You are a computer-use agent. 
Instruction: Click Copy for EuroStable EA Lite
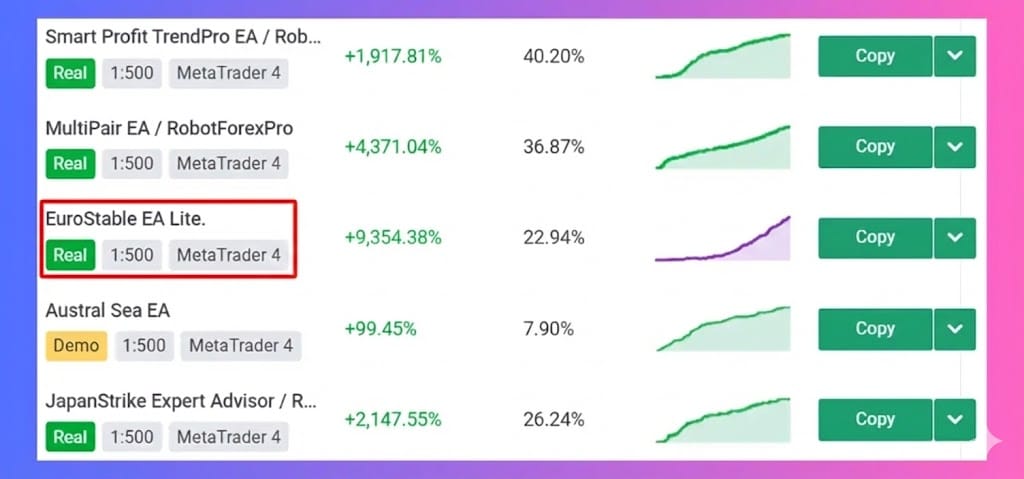(874, 238)
